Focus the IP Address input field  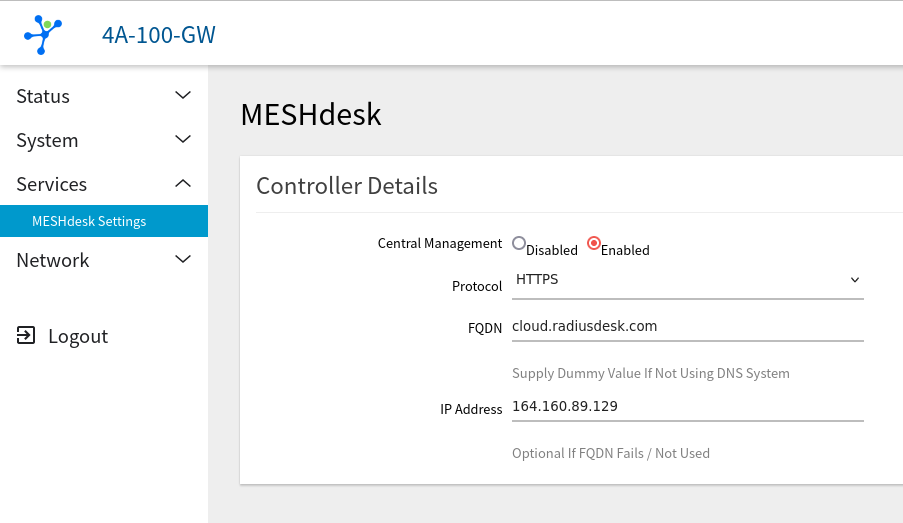click(x=687, y=406)
